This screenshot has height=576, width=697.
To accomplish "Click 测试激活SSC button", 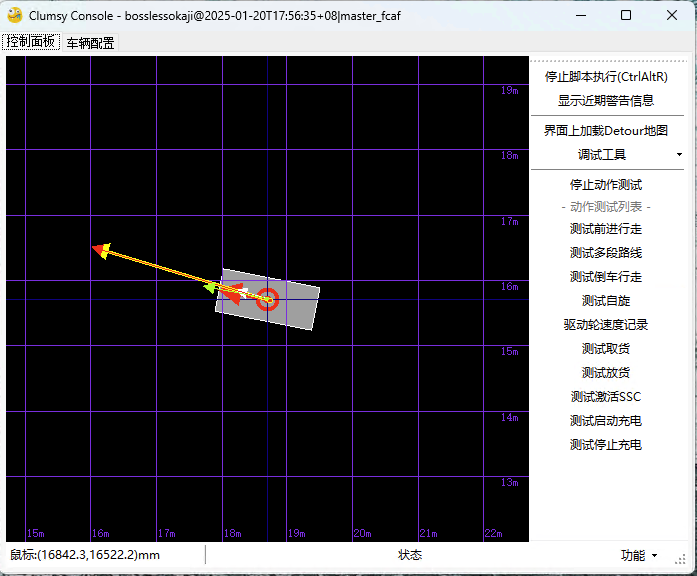I will pyautogui.click(x=606, y=396).
